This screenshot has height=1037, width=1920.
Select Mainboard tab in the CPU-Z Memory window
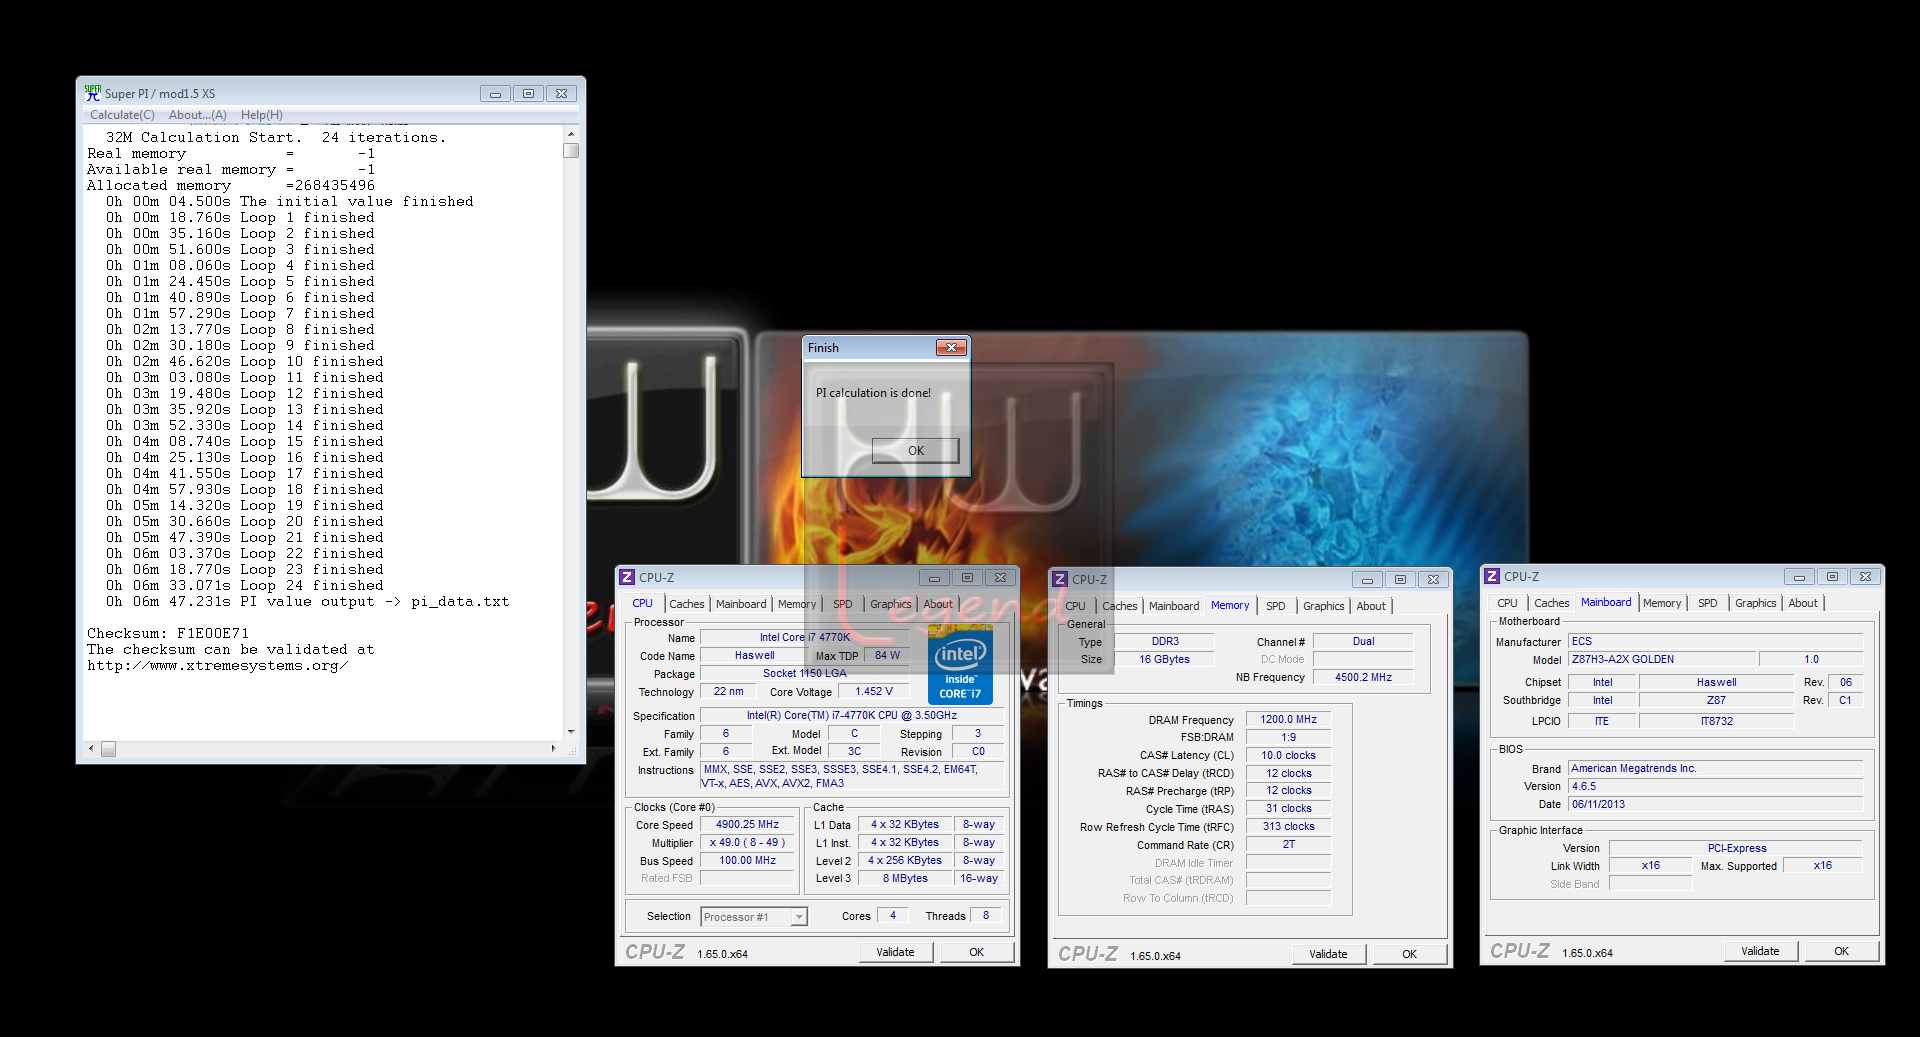(x=1174, y=606)
